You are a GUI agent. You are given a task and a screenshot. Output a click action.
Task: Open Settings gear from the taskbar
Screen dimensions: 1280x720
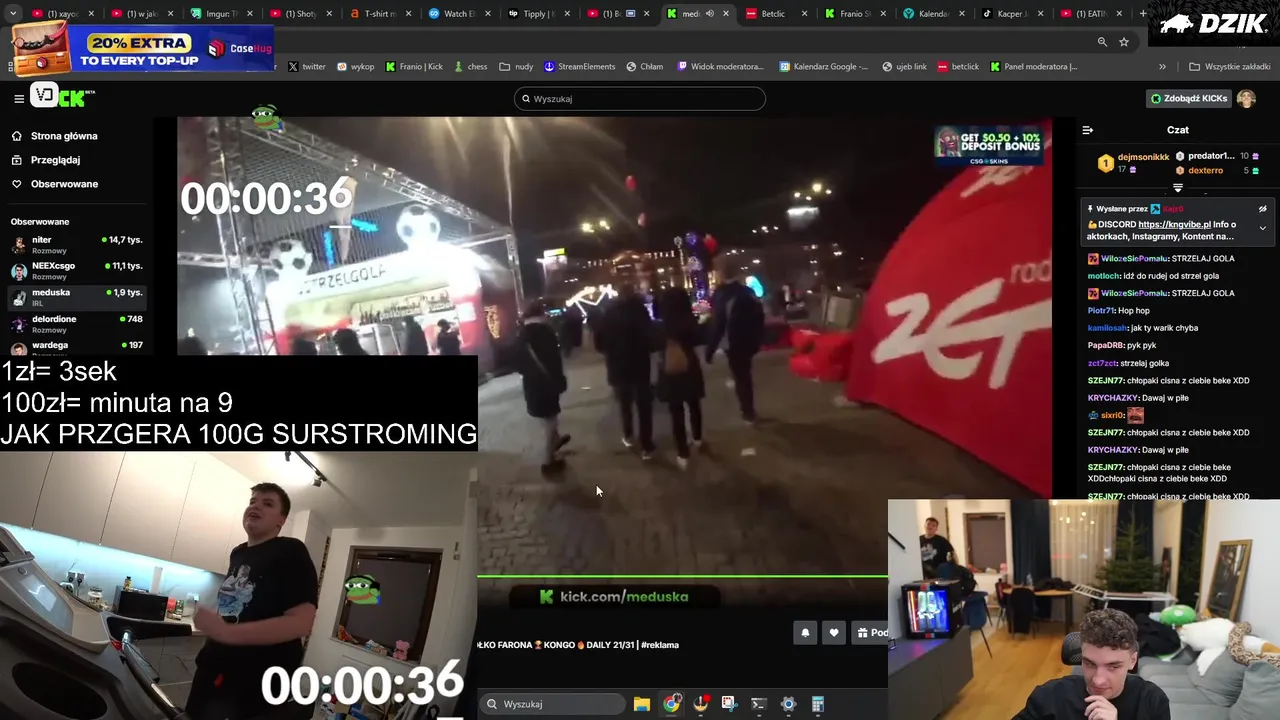point(788,704)
